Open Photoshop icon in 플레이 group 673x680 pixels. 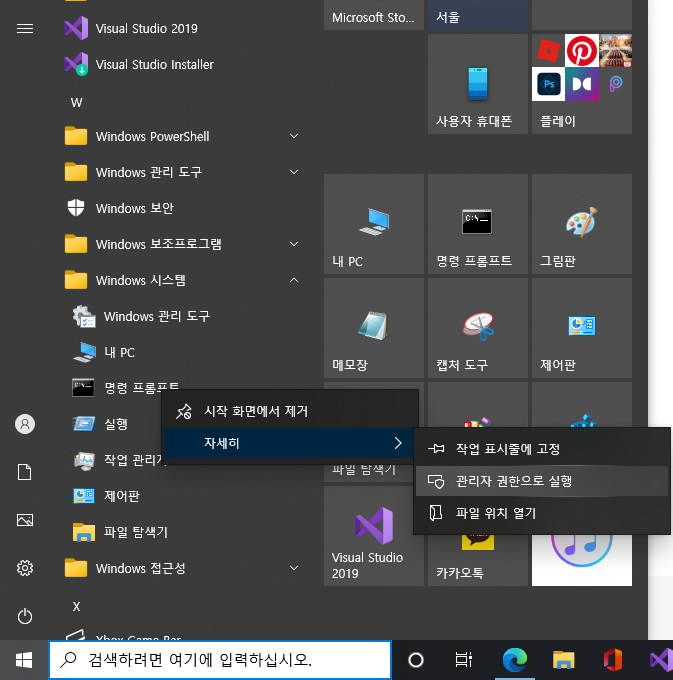tap(549, 84)
